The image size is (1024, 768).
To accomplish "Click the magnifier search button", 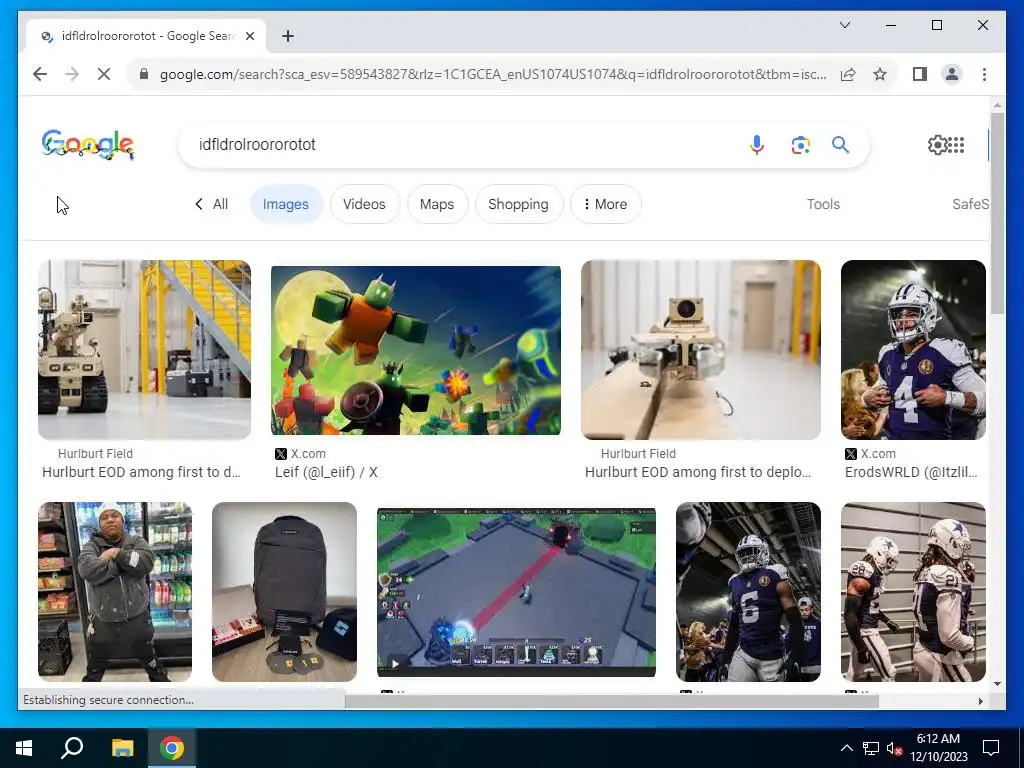I will click(840, 144).
